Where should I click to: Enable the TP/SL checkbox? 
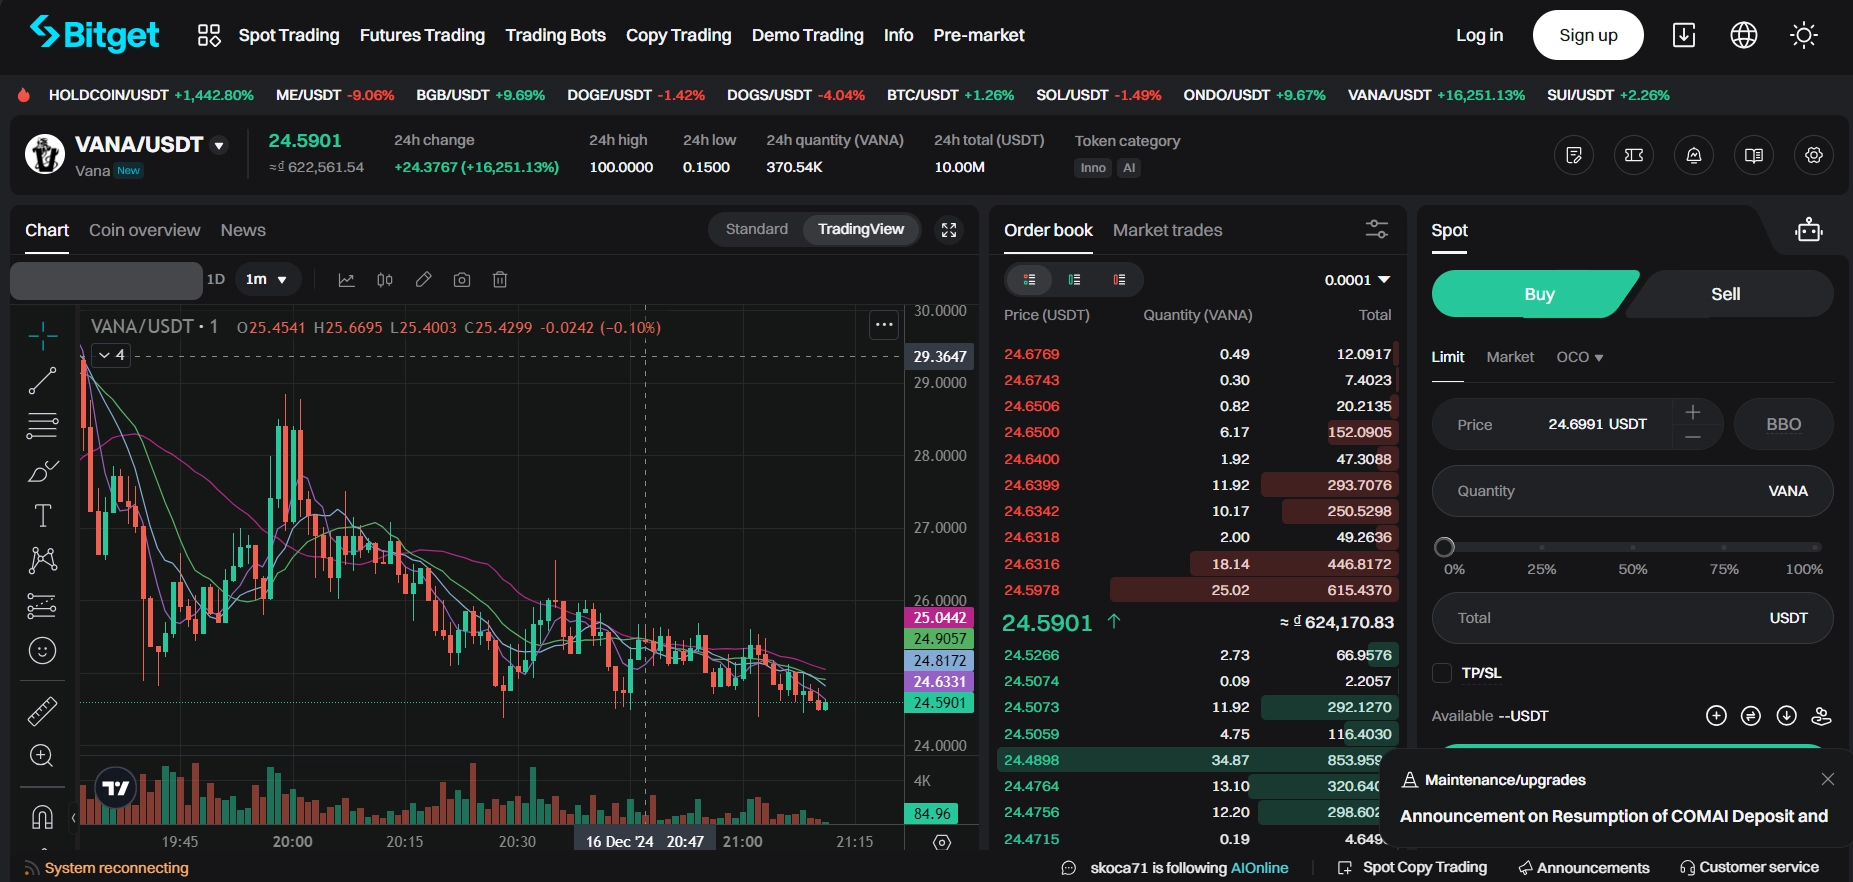point(1442,673)
